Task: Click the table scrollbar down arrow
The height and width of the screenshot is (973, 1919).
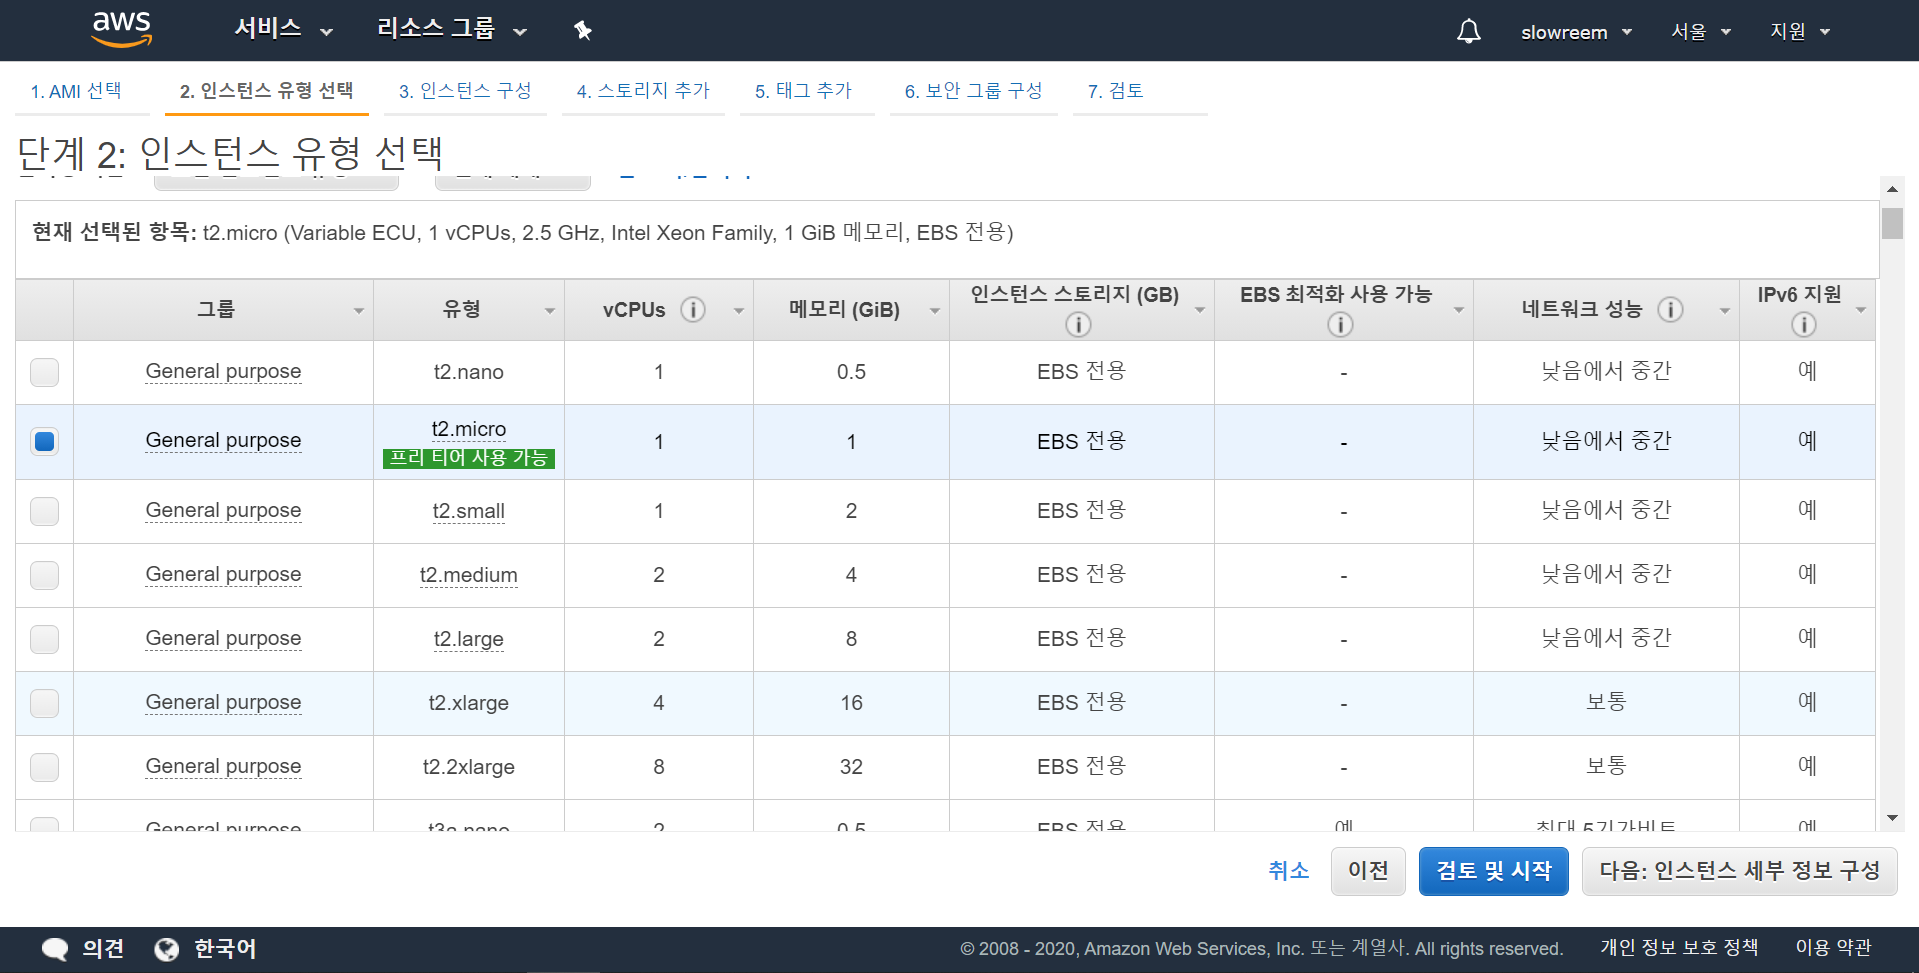Action: tap(1892, 818)
